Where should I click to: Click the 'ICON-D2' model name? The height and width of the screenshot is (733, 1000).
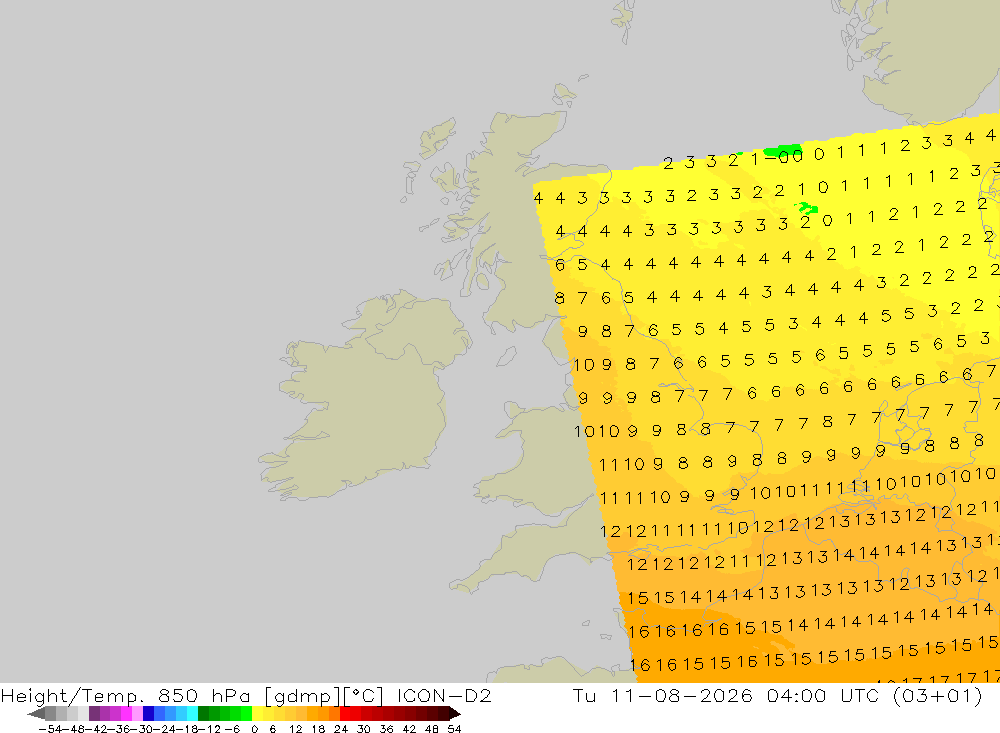pyautogui.click(x=444, y=695)
